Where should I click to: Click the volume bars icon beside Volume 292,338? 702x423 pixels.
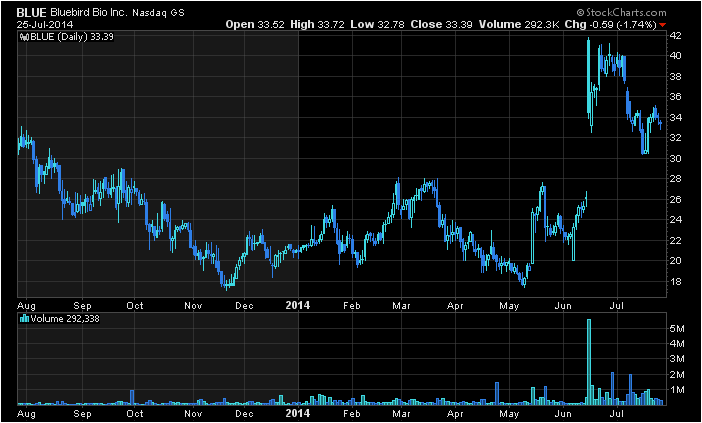[24, 319]
